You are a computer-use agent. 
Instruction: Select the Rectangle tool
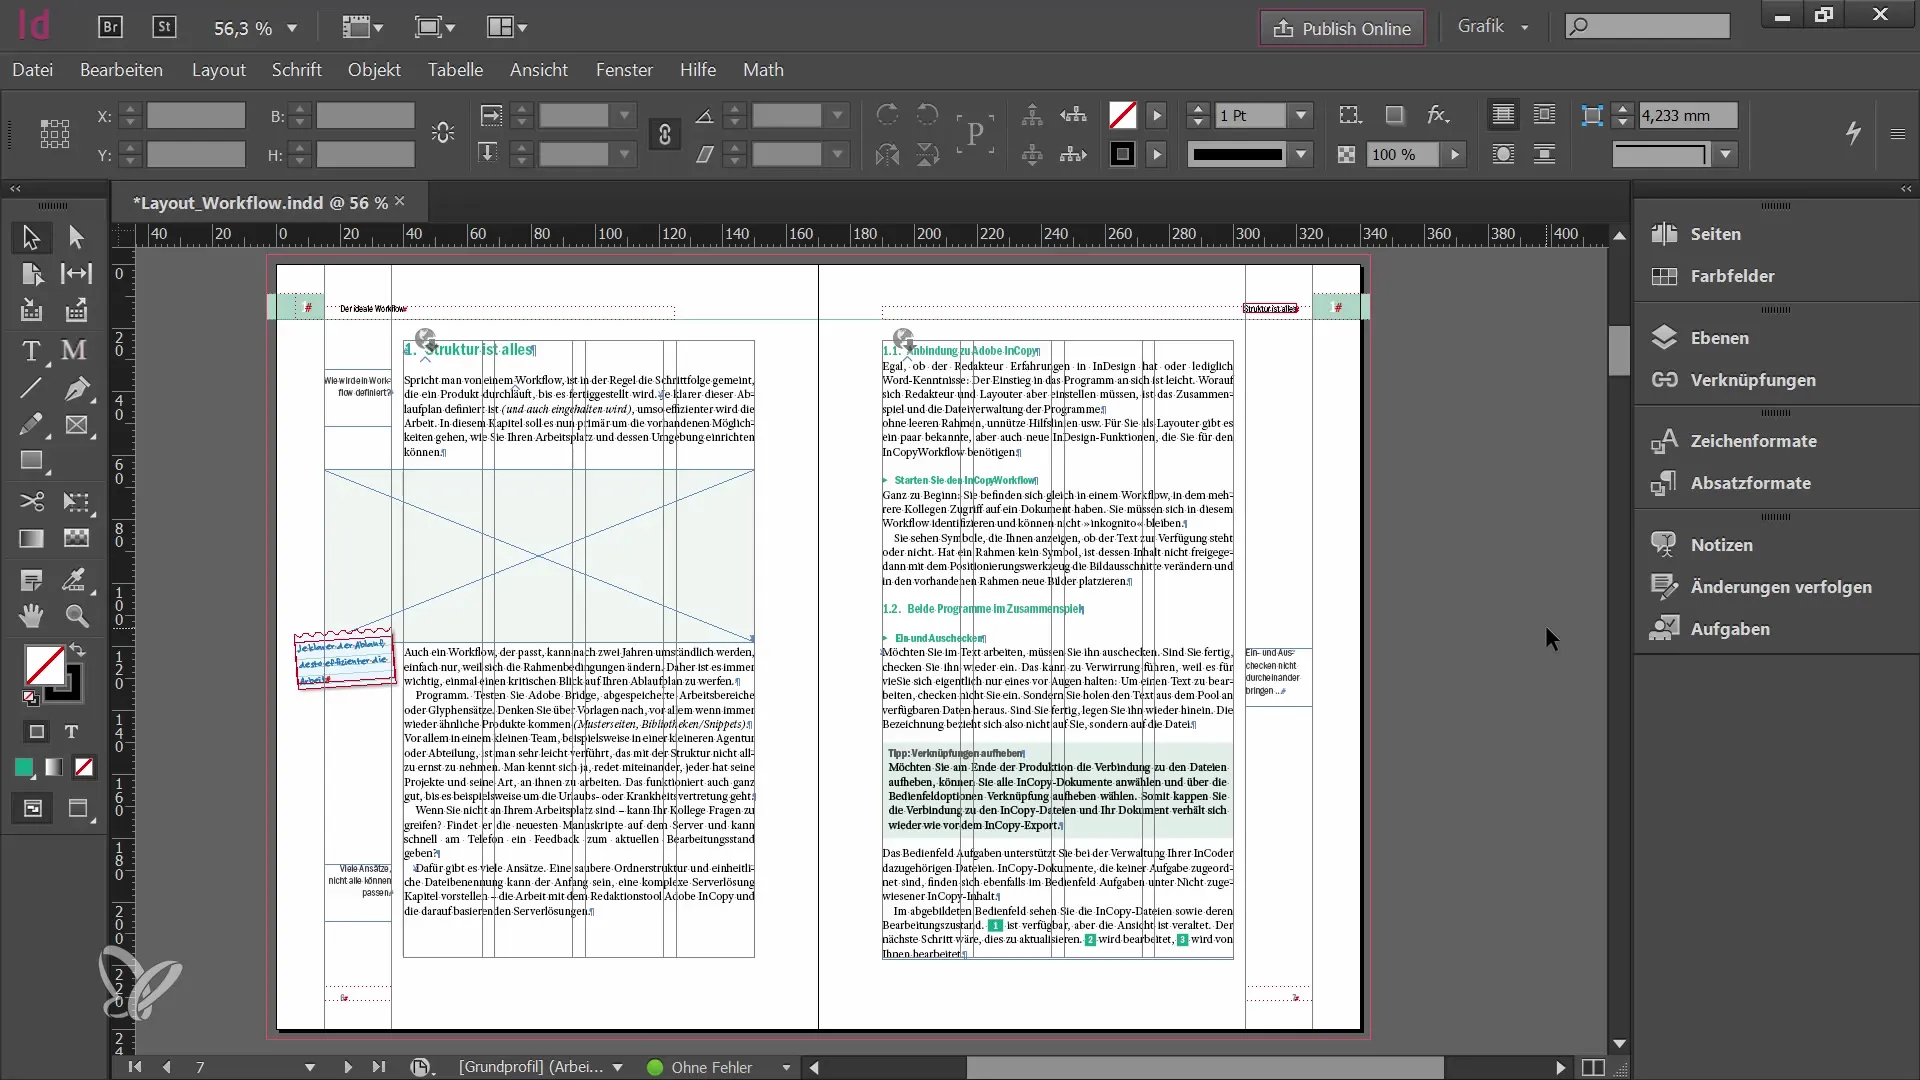pos(31,461)
